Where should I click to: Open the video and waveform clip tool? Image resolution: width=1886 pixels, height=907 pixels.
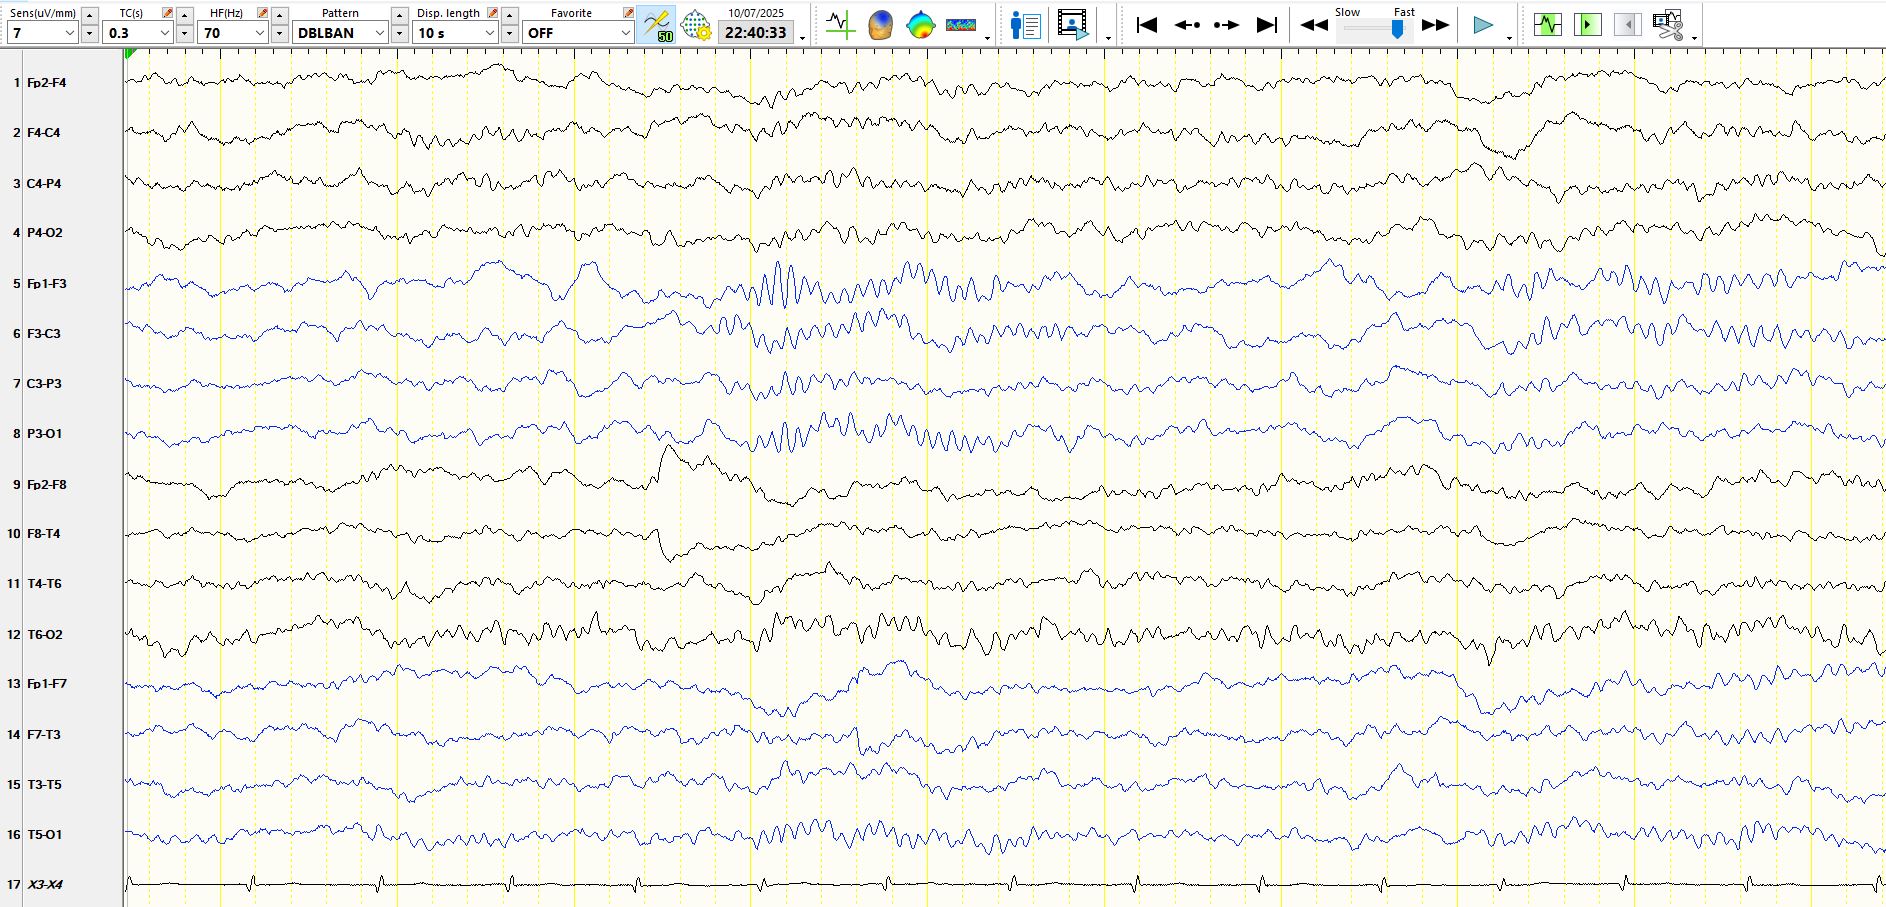(1667, 25)
